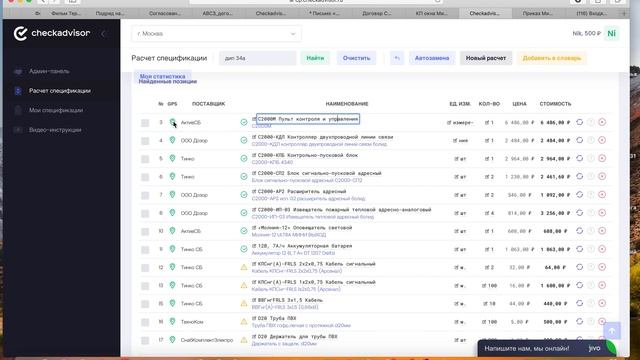Delete the С2000М row with red circle icon

(x=602, y=122)
